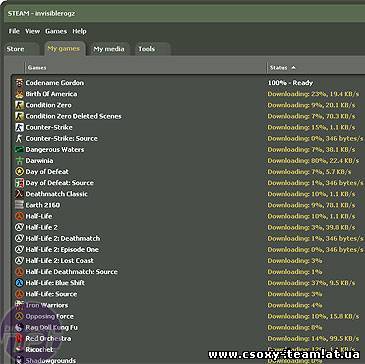Open the View menu
The width and height of the screenshot is (365, 364).
pyautogui.click(x=33, y=31)
